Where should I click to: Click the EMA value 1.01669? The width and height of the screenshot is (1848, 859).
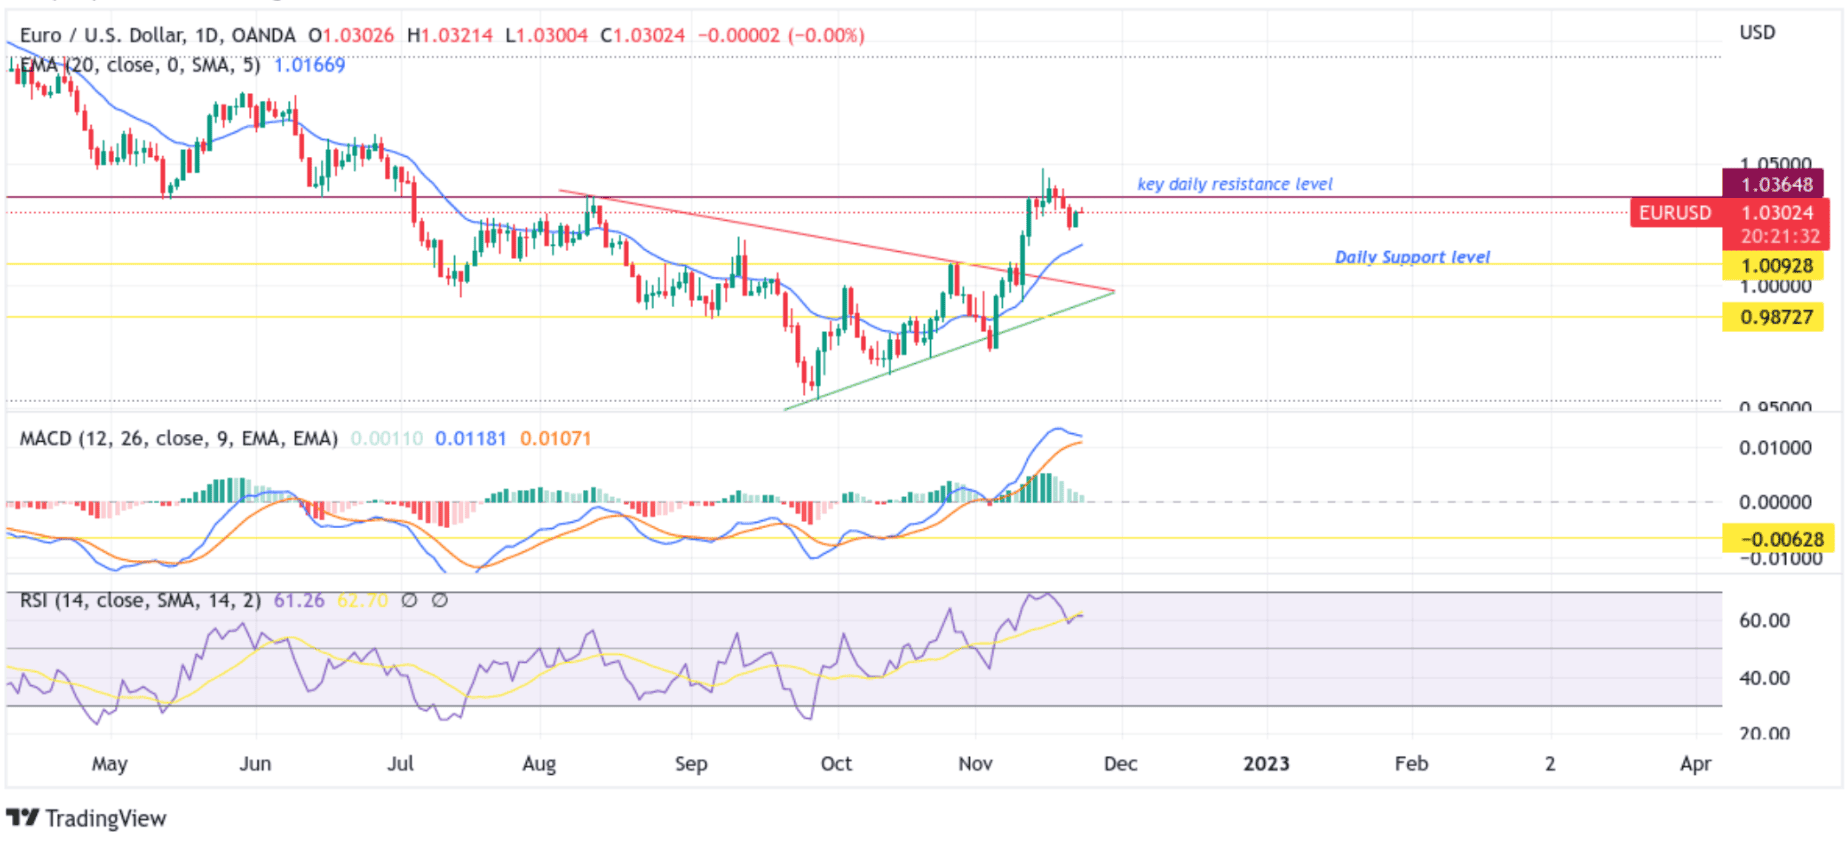point(310,65)
